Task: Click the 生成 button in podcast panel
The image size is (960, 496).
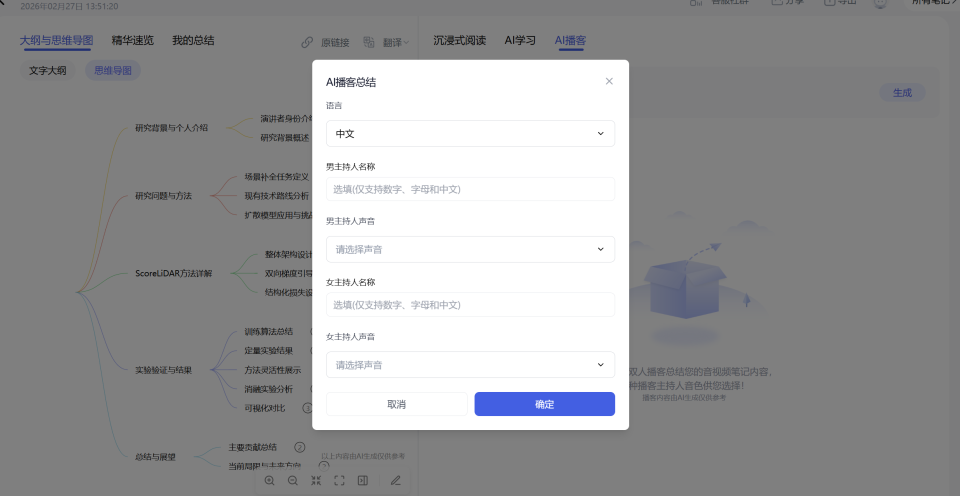Action: (x=902, y=92)
